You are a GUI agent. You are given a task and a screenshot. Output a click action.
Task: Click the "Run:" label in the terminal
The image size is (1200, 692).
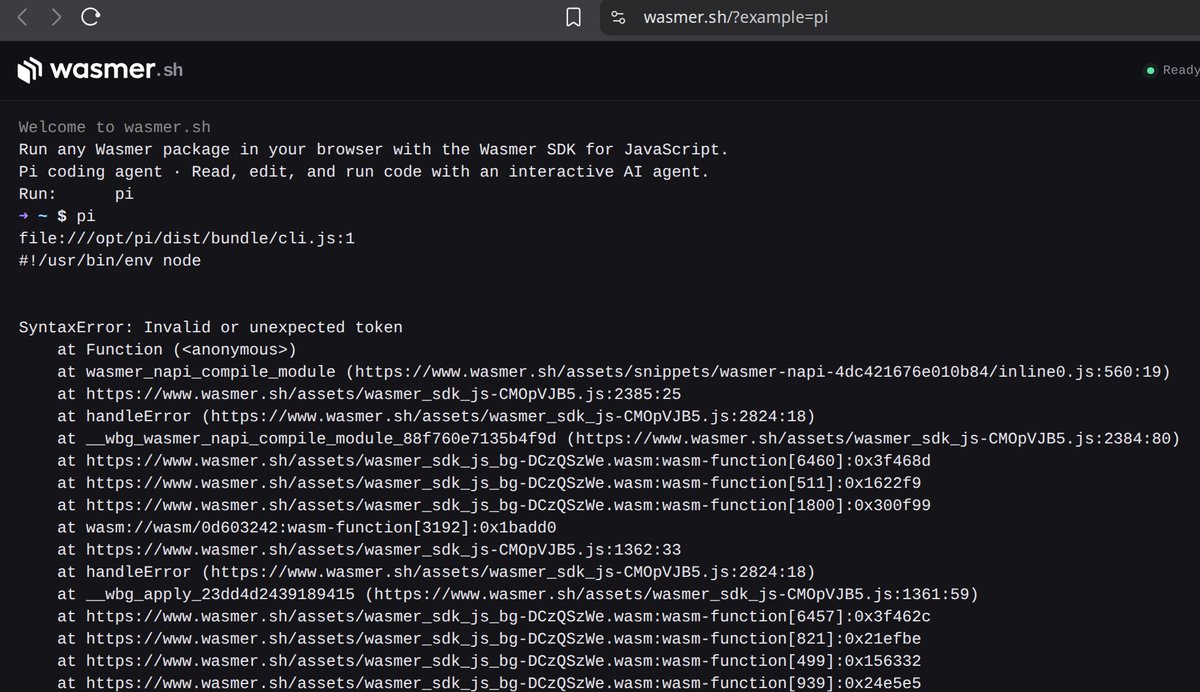(x=37, y=194)
